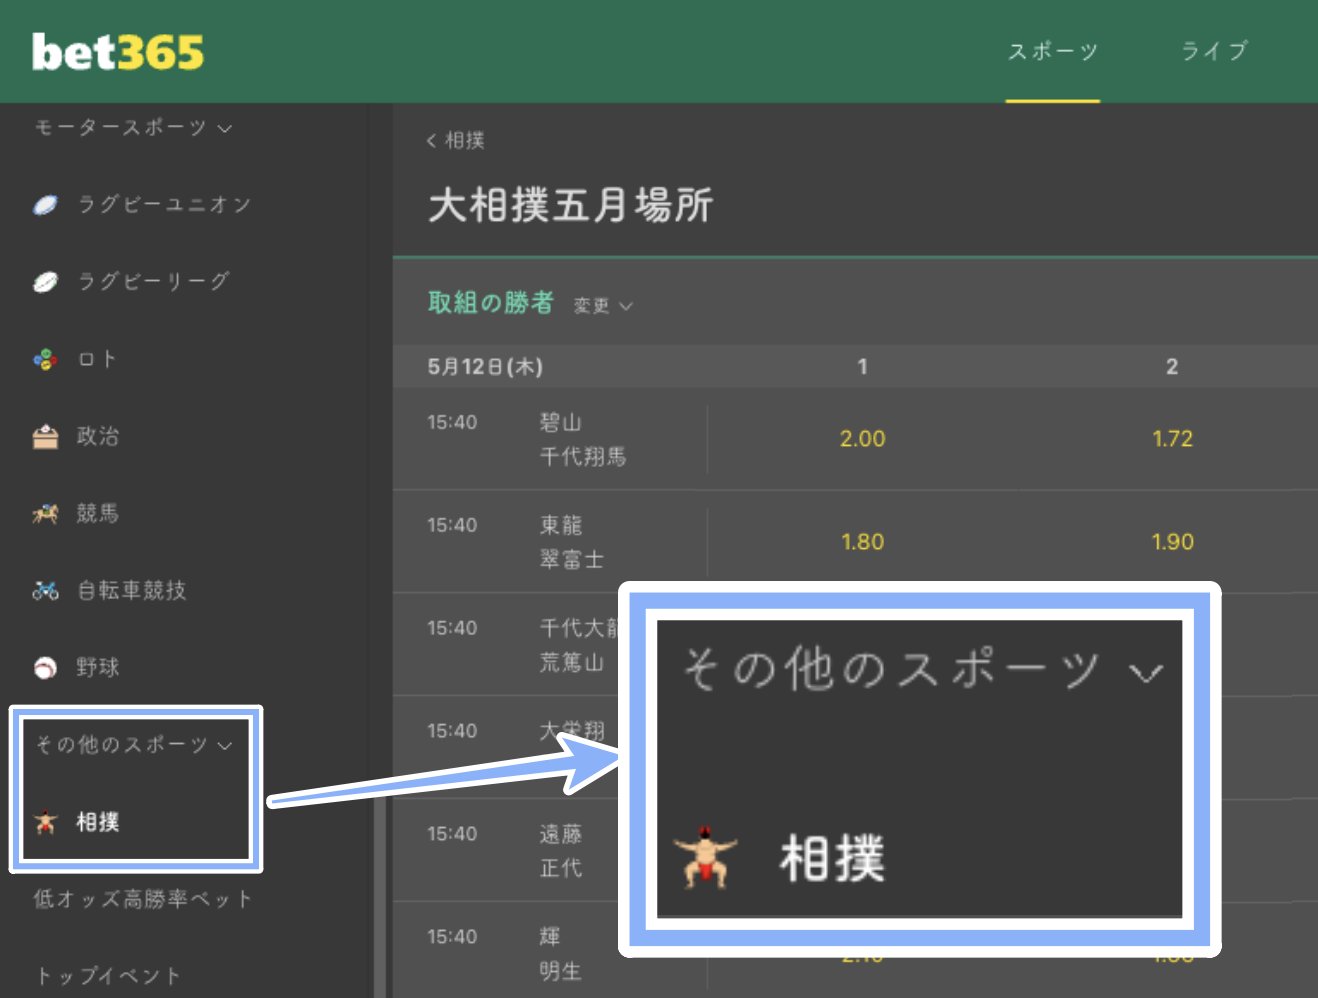
Task: Open トップイベント section
Action: tap(108, 976)
